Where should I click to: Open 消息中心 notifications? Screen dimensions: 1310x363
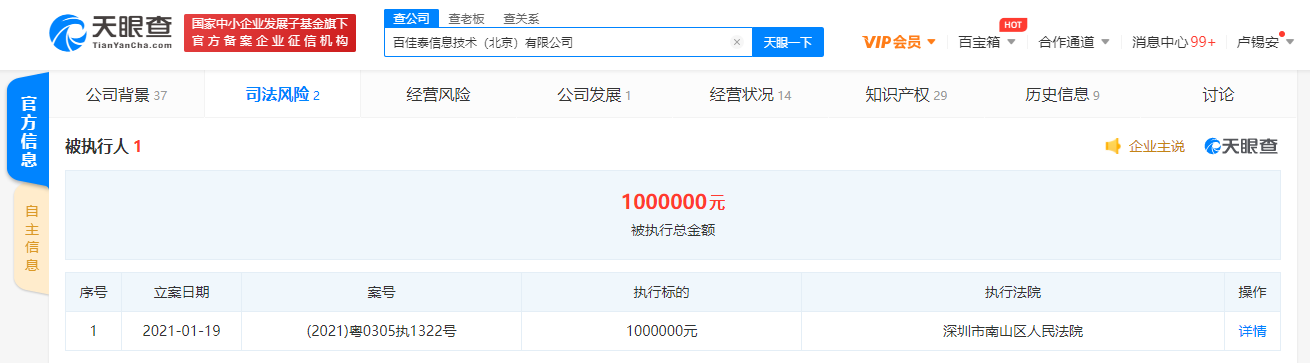coord(1174,42)
